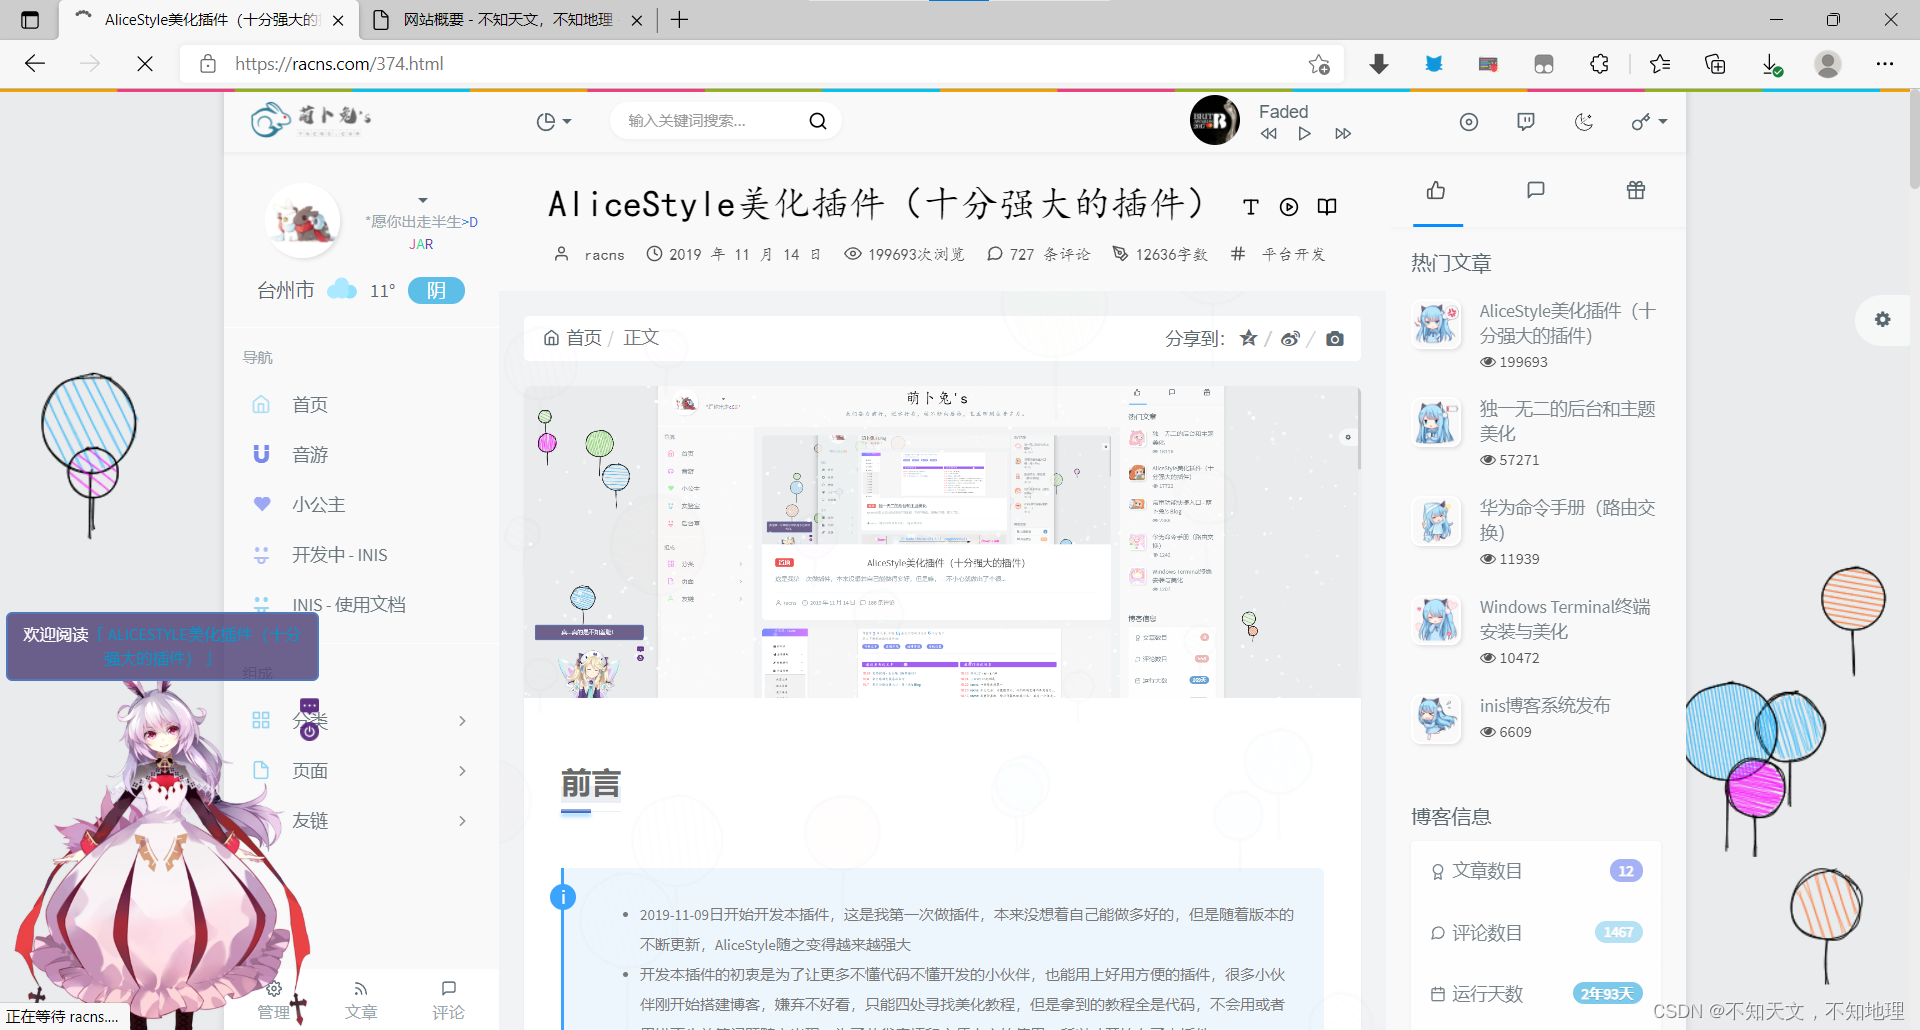1920x1030 pixels.
Task: Go back in browser
Action: pos(35,64)
